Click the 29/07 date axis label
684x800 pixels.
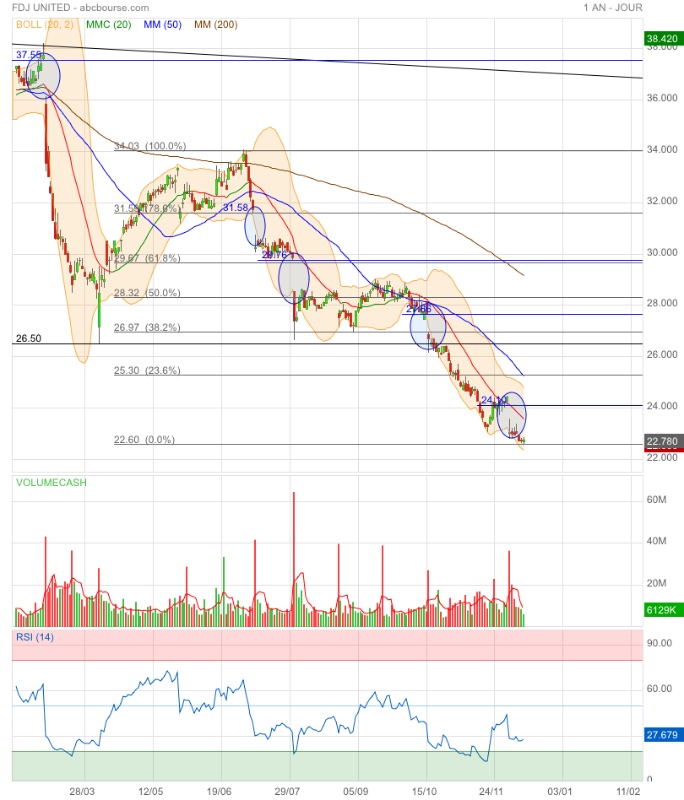(x=287, y=791)
